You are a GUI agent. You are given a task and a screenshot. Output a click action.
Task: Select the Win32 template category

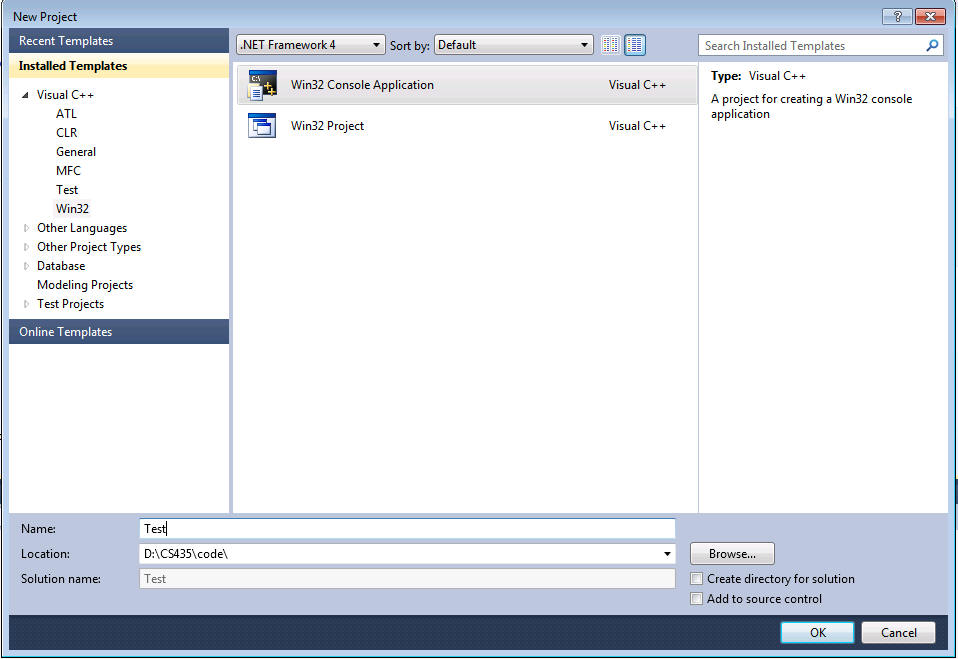[72, 208]
